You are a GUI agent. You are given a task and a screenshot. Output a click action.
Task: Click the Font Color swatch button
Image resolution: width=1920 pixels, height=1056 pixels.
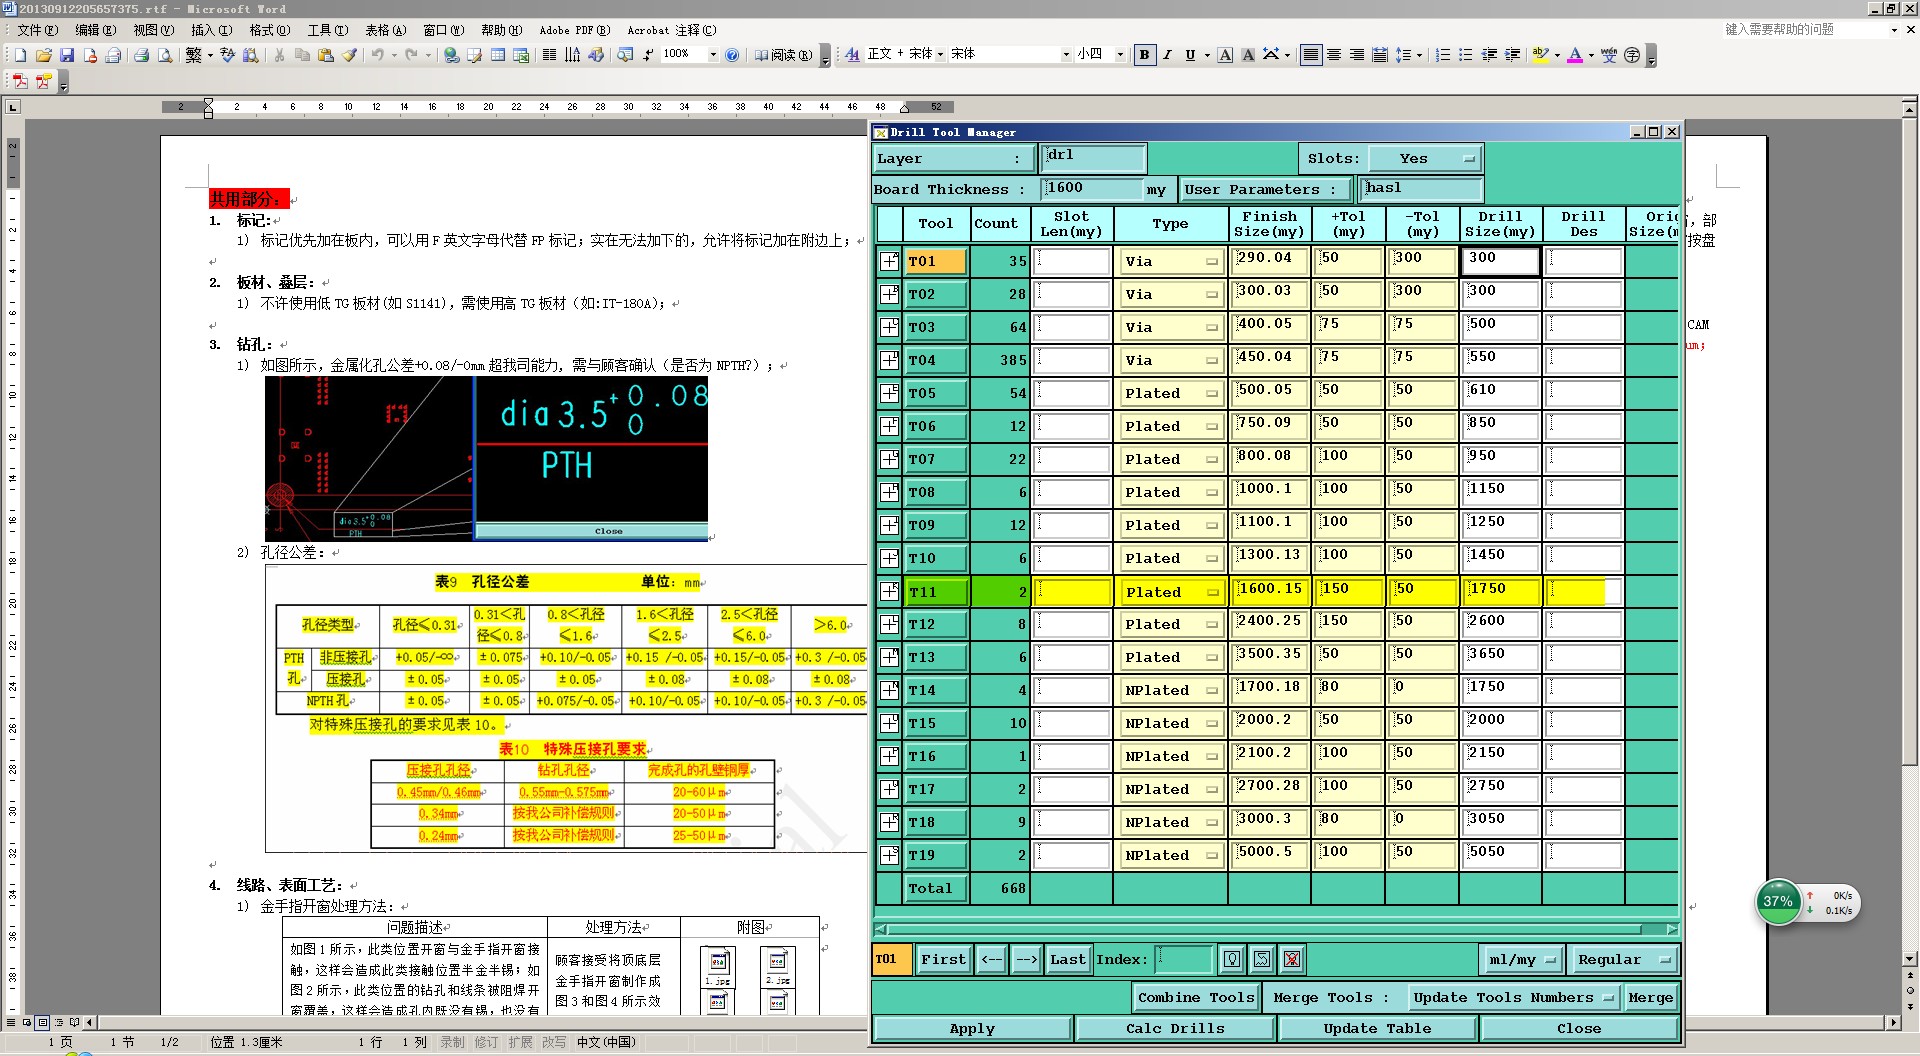point(1575,55)
